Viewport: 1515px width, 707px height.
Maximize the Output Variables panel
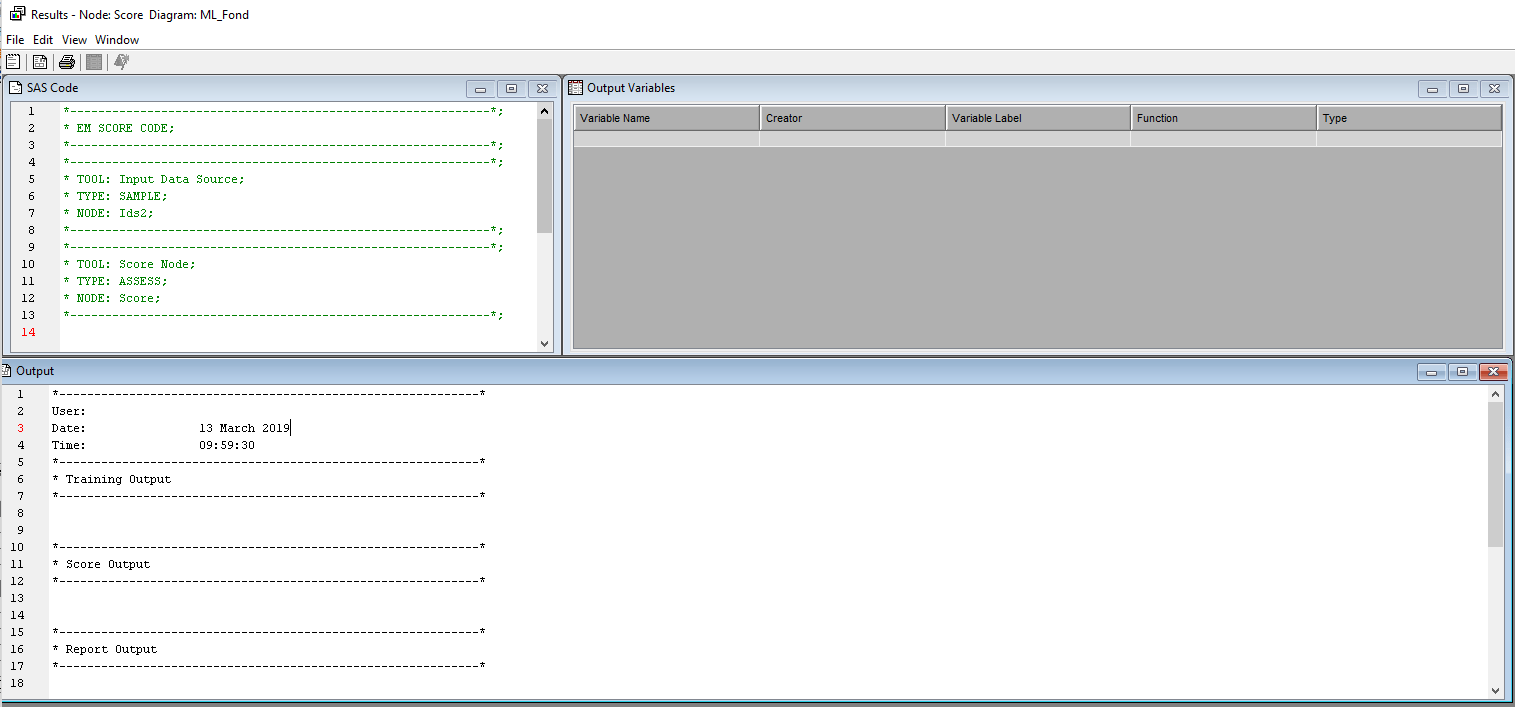coord(1463,89)
